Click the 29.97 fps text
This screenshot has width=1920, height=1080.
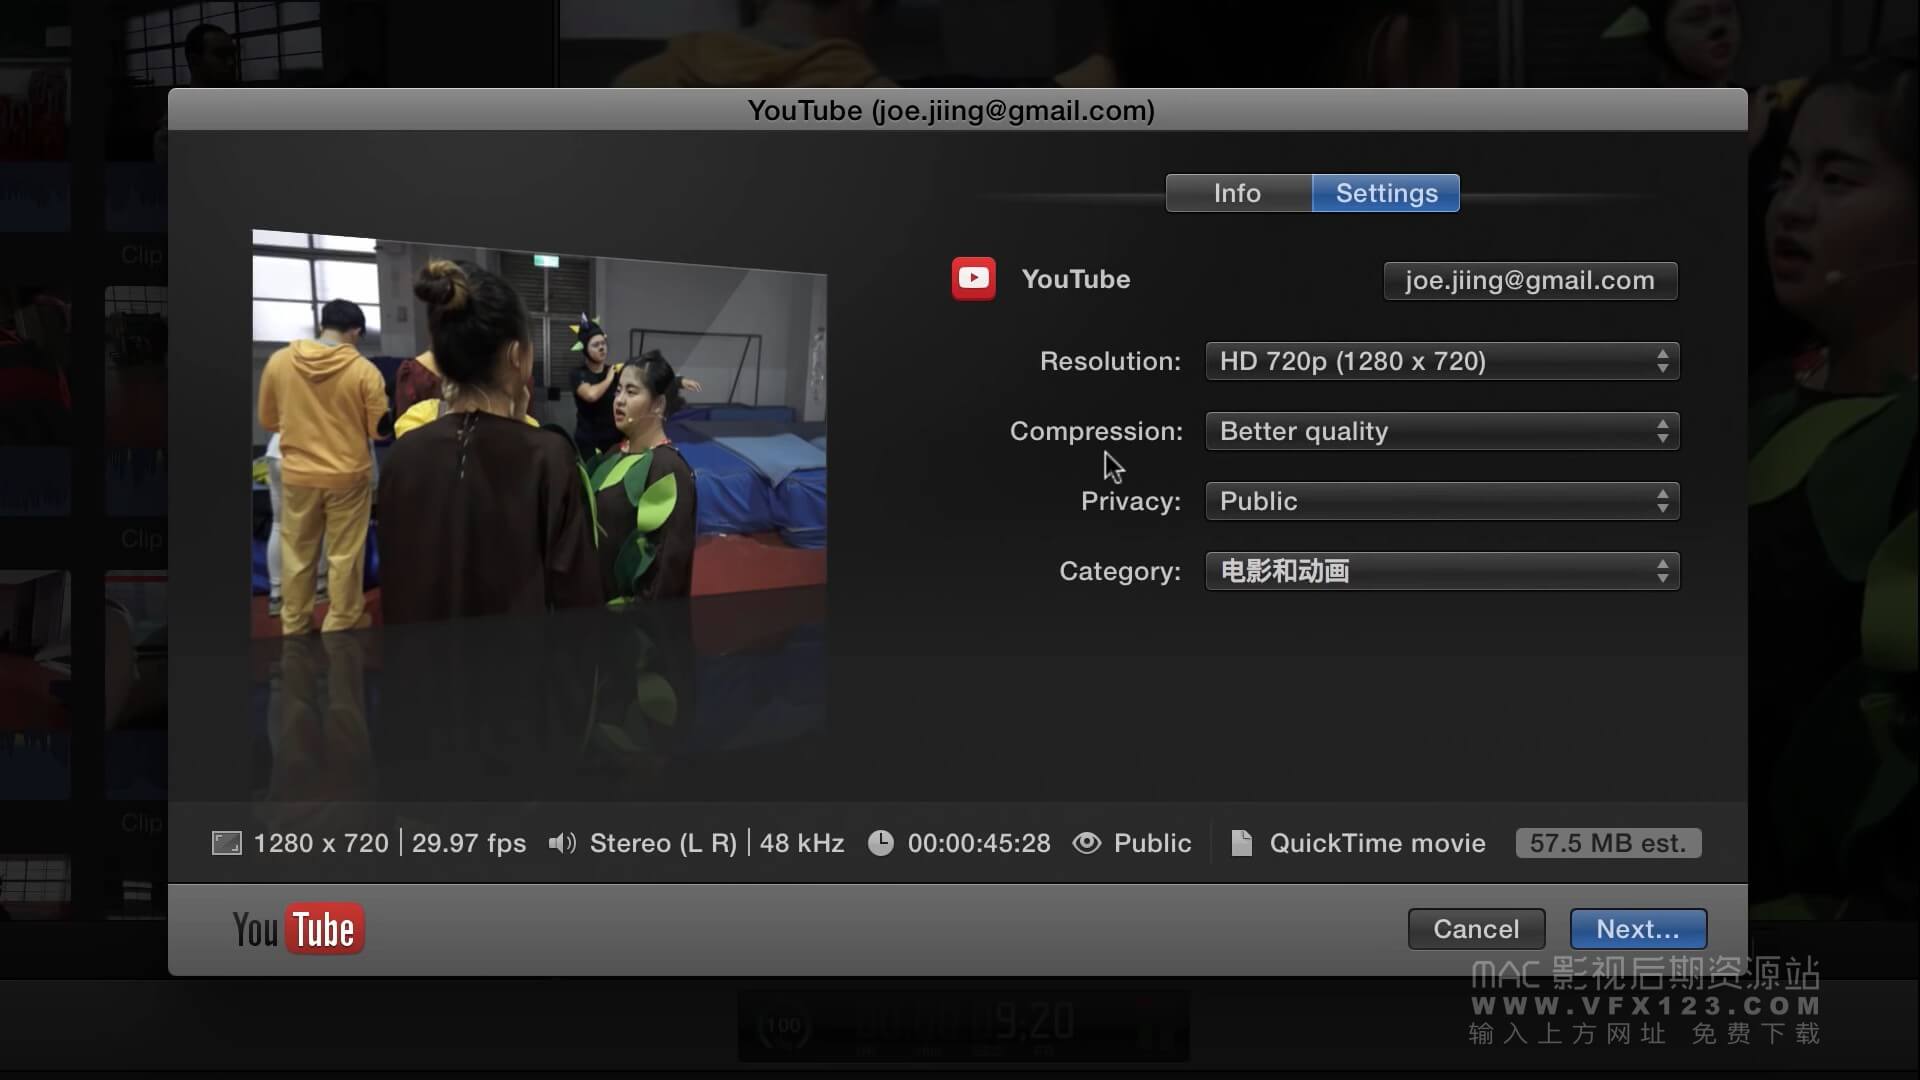point(469,843)
